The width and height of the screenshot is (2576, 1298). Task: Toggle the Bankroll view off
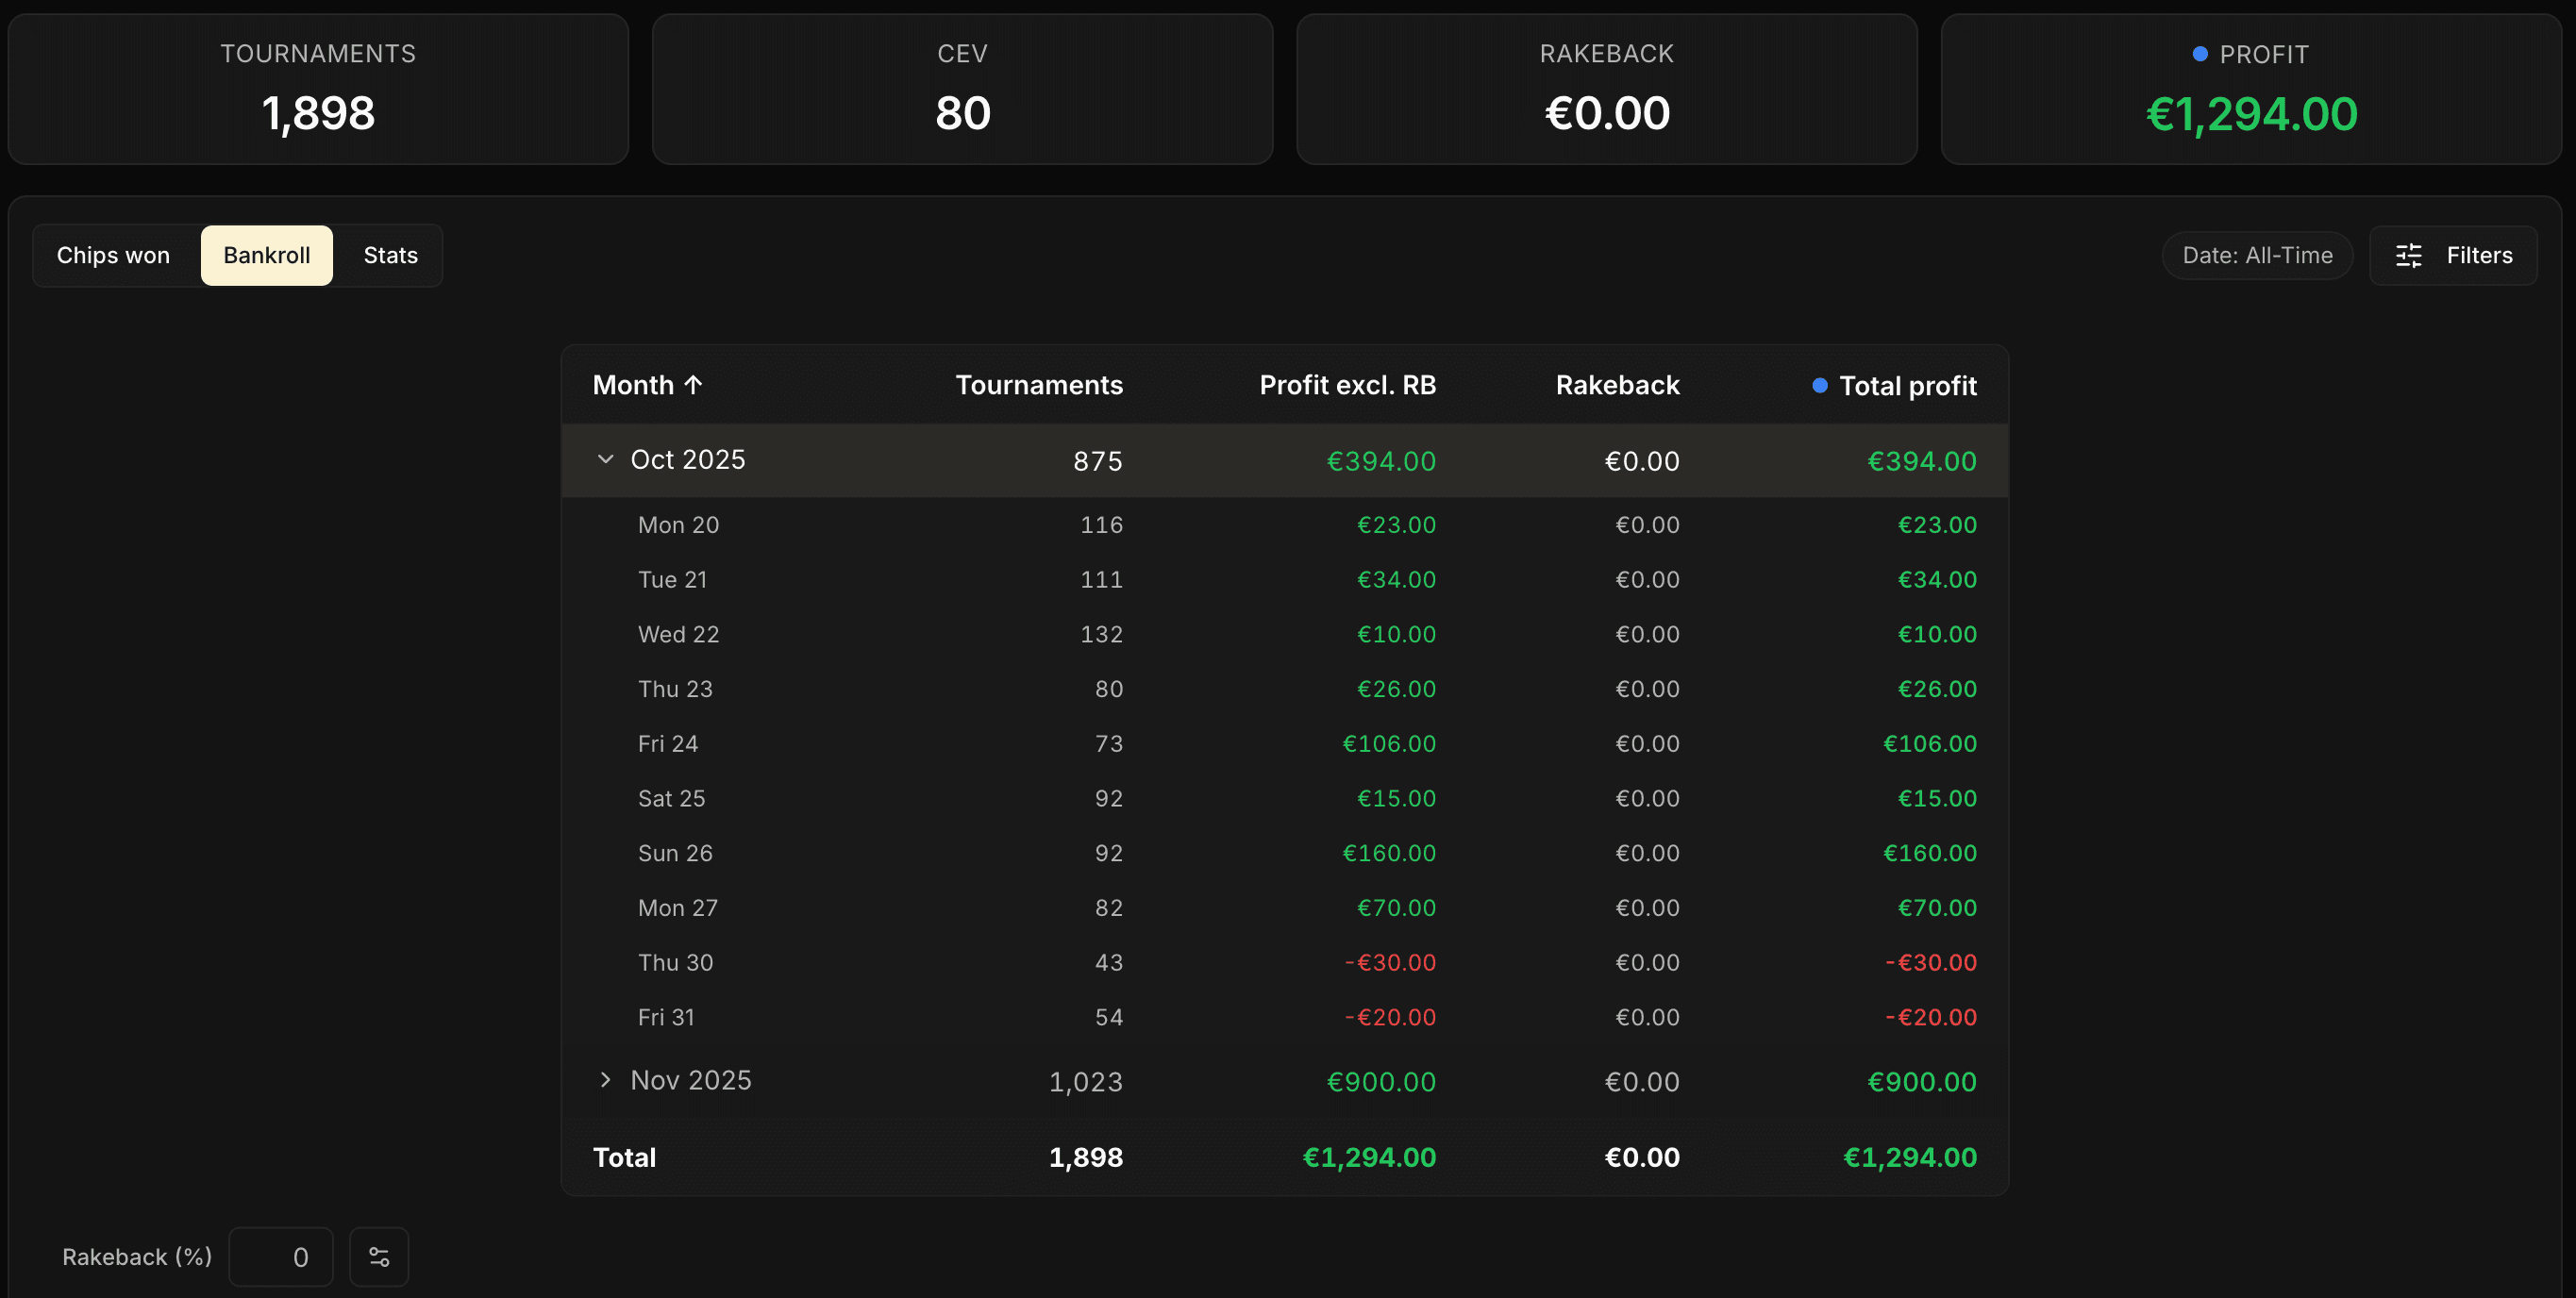tap(266, 255)
